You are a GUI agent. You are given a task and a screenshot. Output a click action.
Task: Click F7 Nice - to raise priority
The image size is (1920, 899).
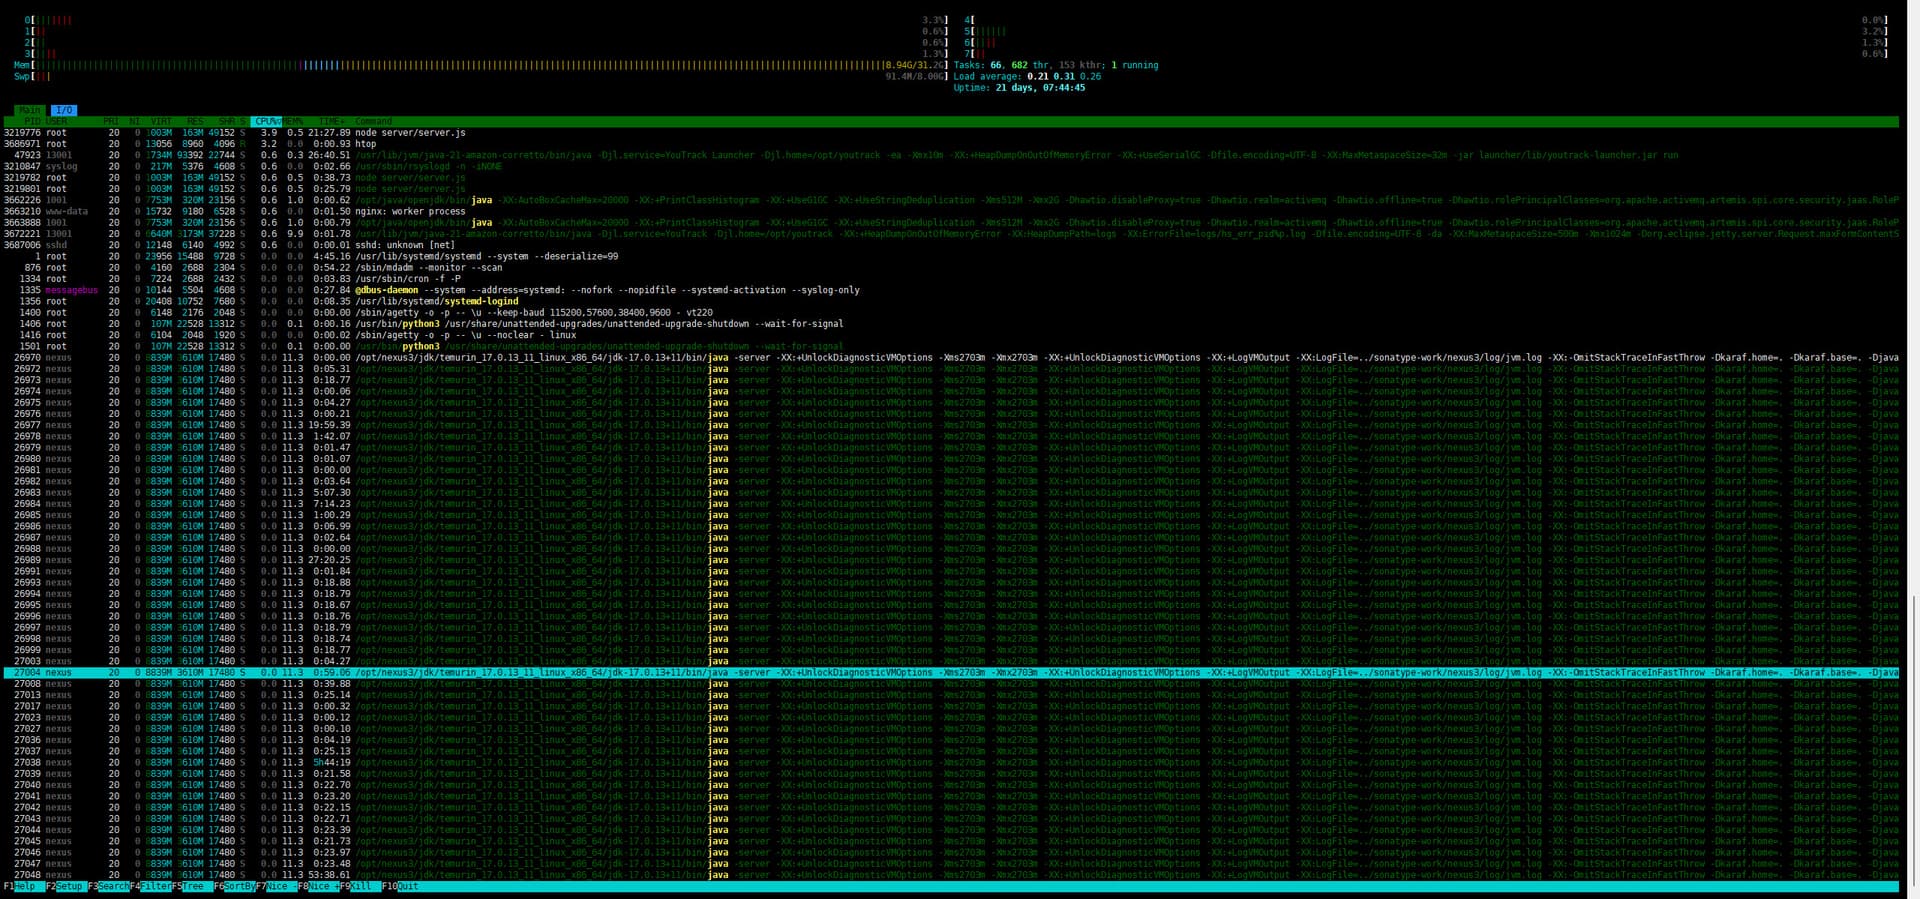[x=276, y=887]
